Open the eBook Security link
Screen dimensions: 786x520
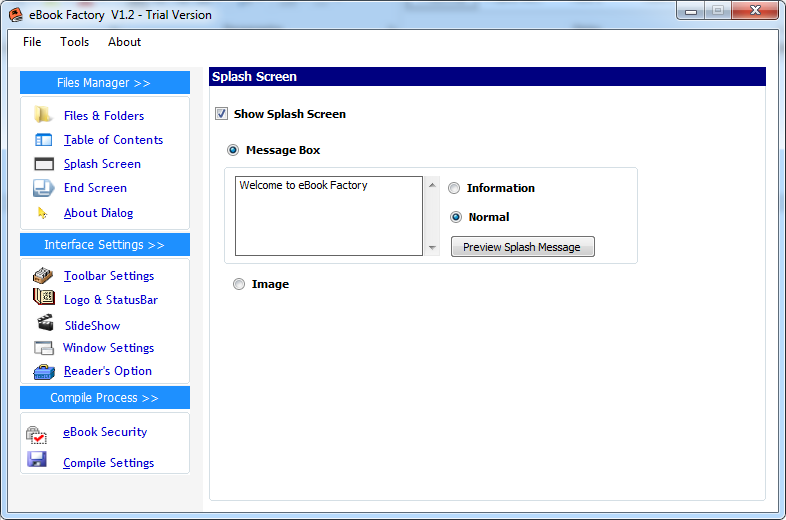[105, 432]
